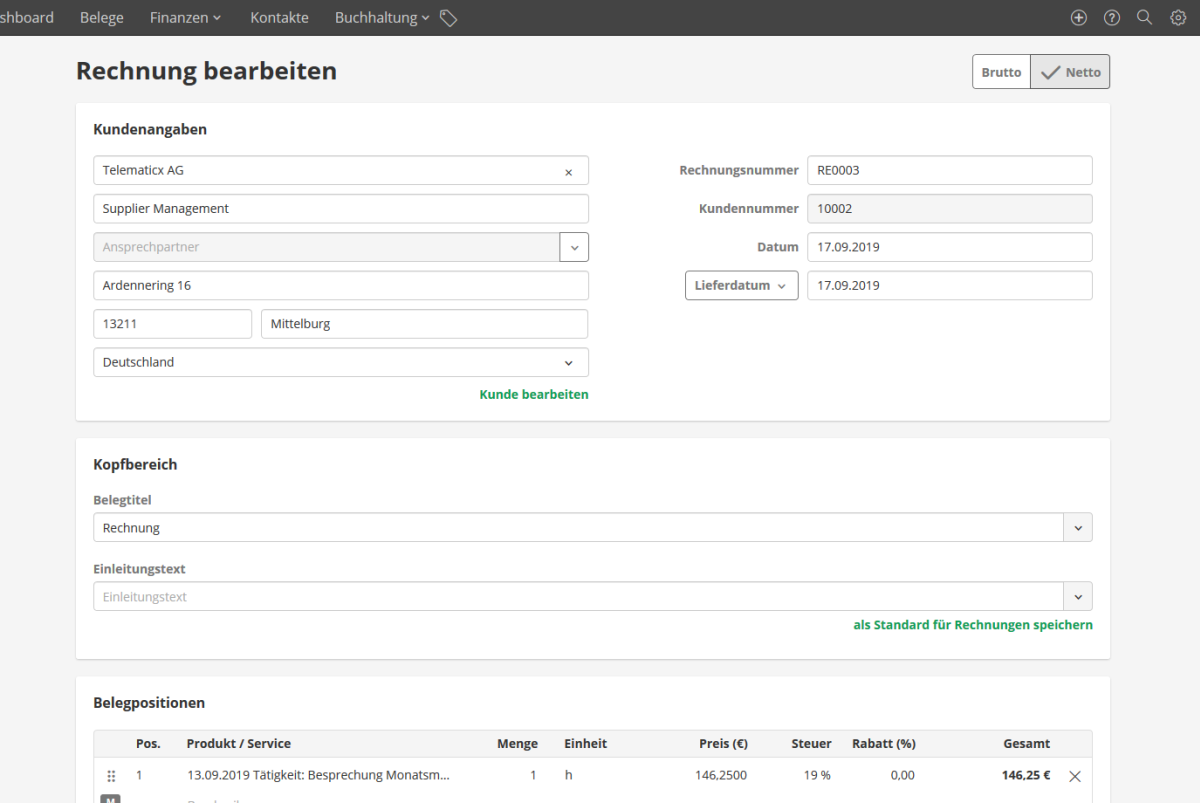Click the Produkt / Service column header
The image size is (1200, 803).
tap(239, 744)
